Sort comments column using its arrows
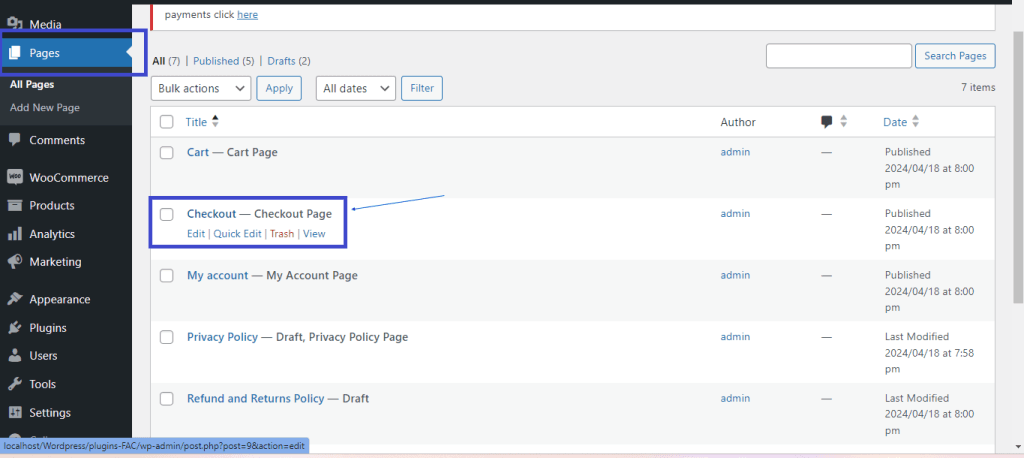The width and height of the screenshot is (1024, 458). 843,122
